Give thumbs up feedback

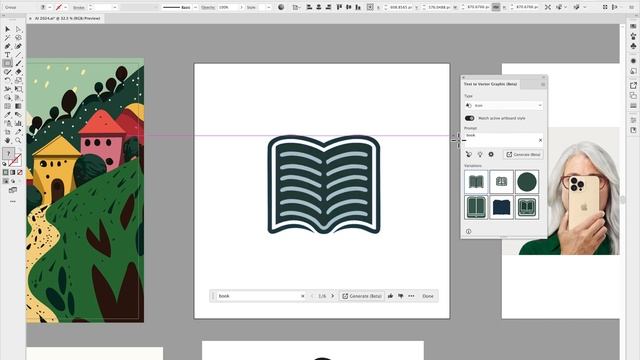click(x=390, y=296)
